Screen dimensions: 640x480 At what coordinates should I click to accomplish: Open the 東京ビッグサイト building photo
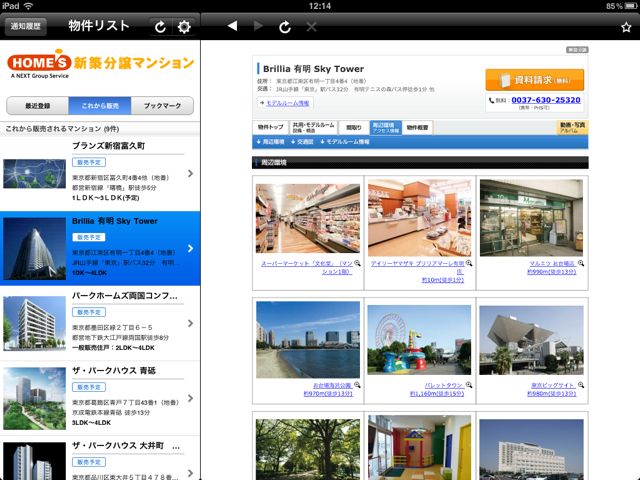pos(531,340)
